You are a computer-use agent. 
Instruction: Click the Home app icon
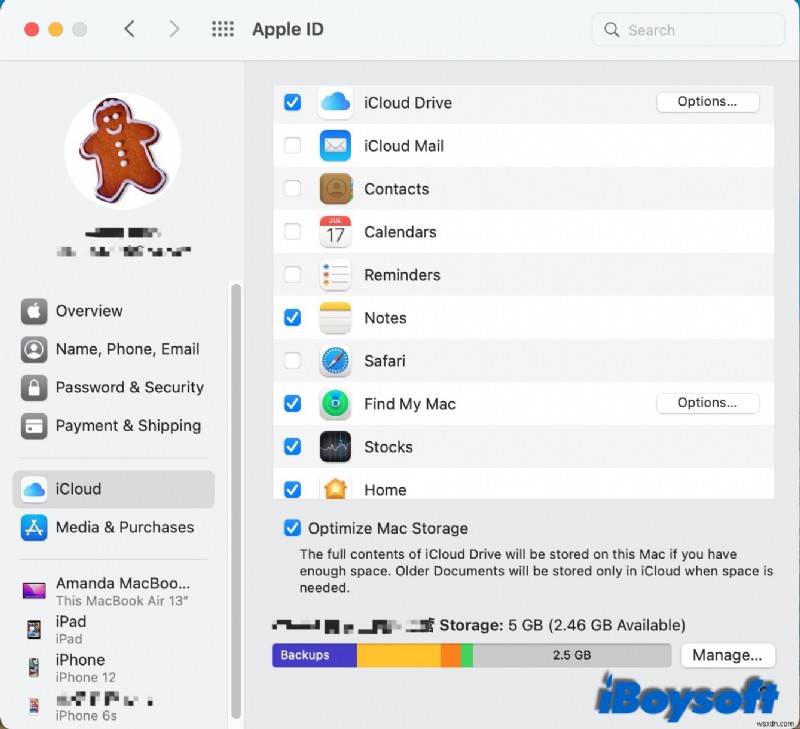(x=335, y=489)
